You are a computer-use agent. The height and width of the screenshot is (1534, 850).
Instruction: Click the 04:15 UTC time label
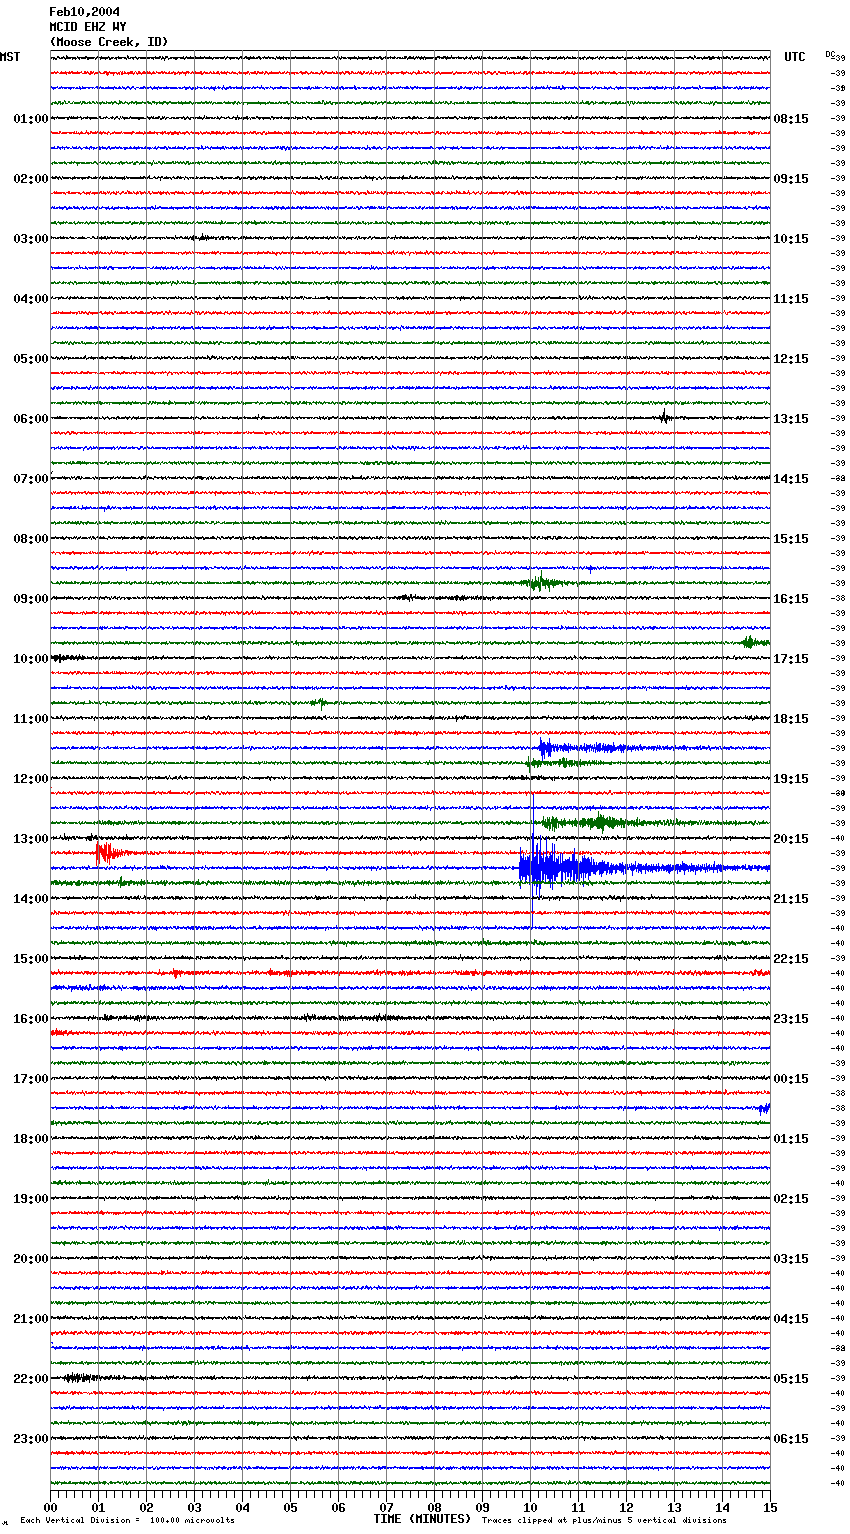(791, 1319)
